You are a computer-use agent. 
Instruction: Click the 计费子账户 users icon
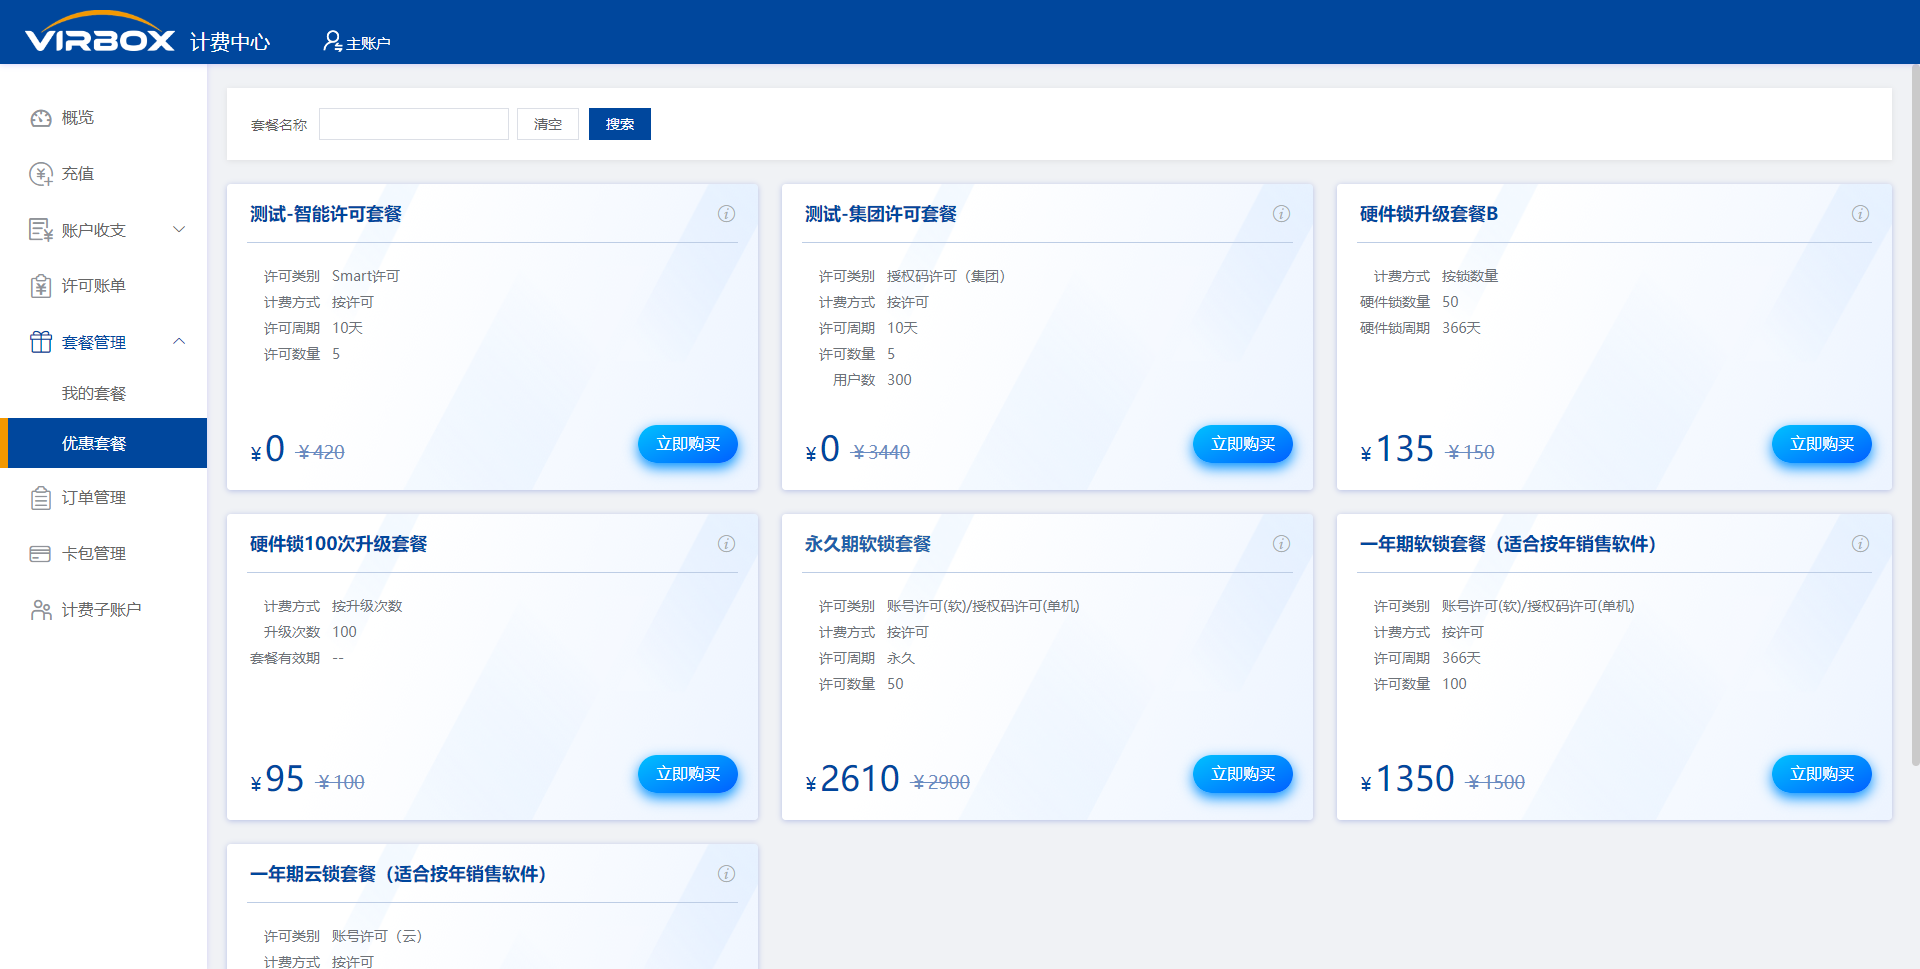(41, 610)
